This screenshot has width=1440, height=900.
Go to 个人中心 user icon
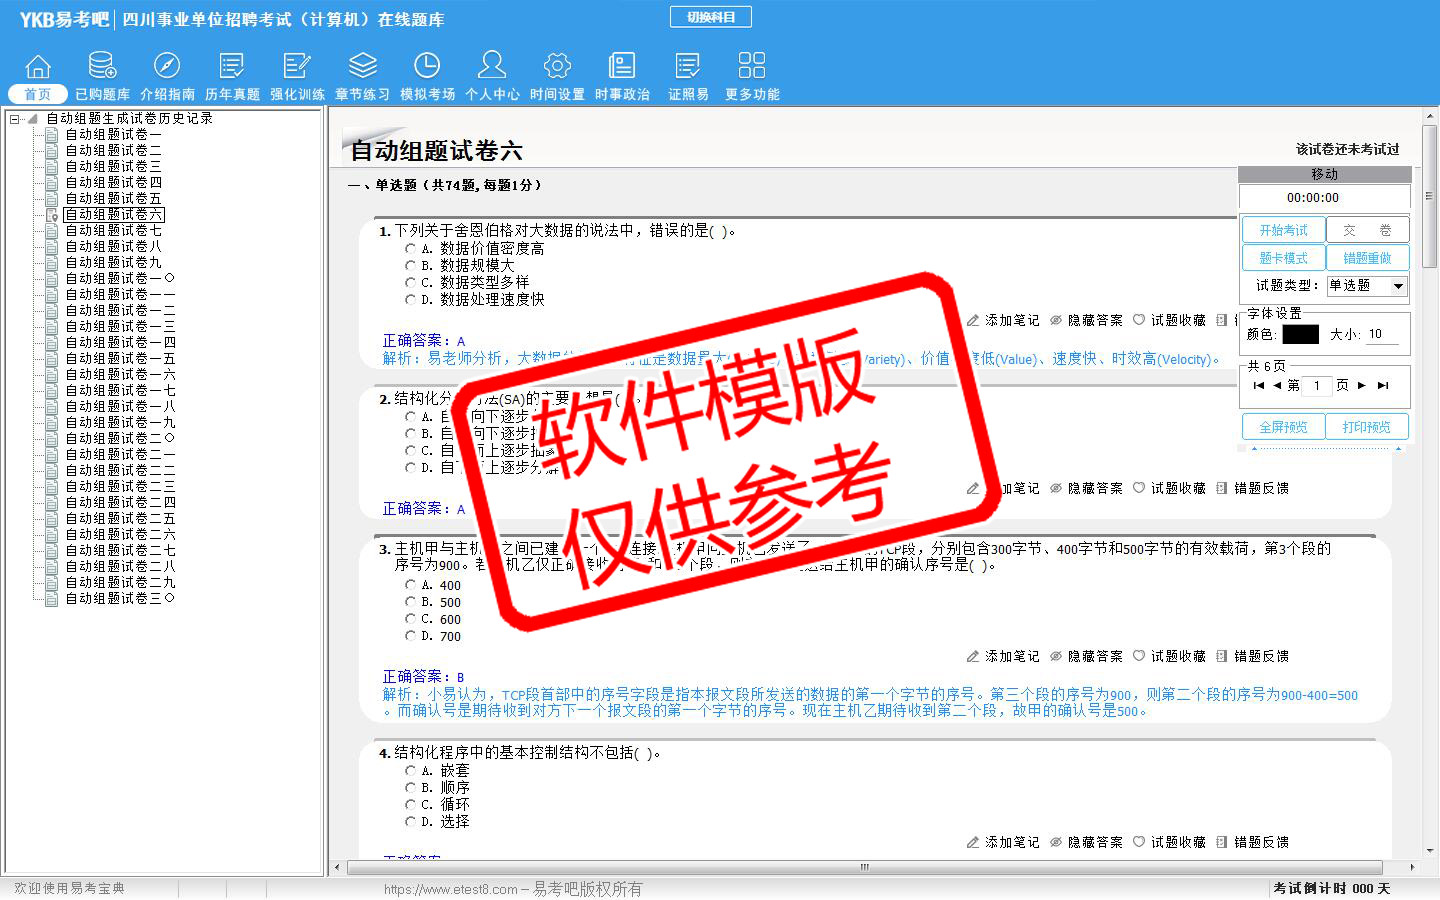point(492,67)
